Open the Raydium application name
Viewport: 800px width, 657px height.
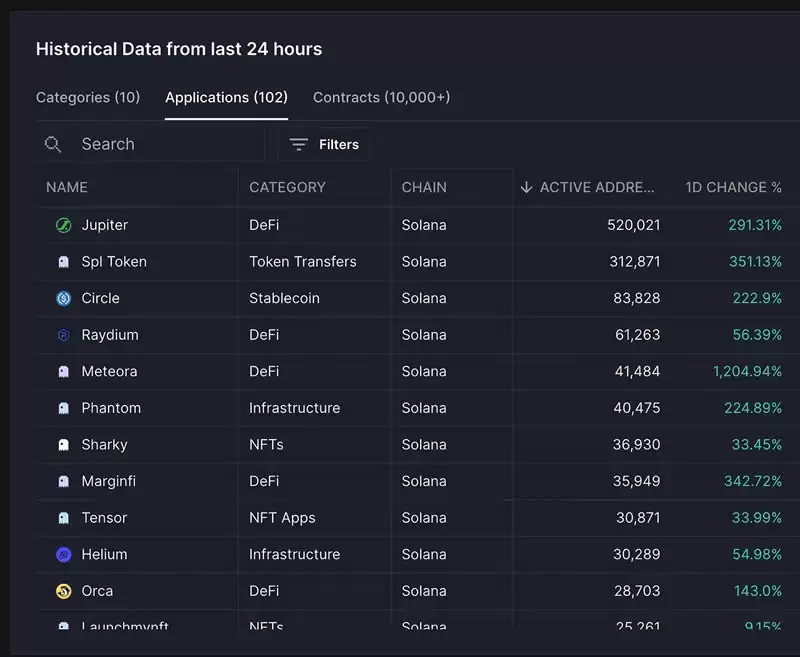[110, 335]
